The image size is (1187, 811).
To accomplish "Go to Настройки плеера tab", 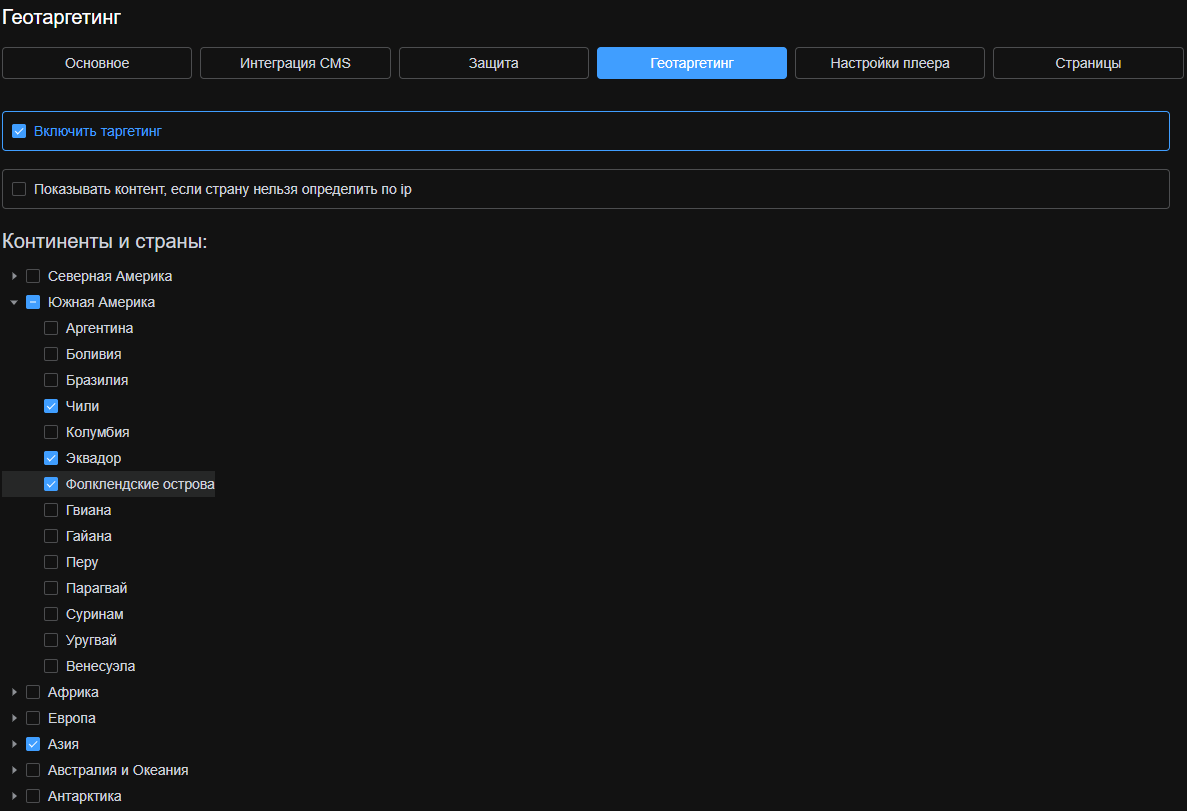I will point(890,63).
